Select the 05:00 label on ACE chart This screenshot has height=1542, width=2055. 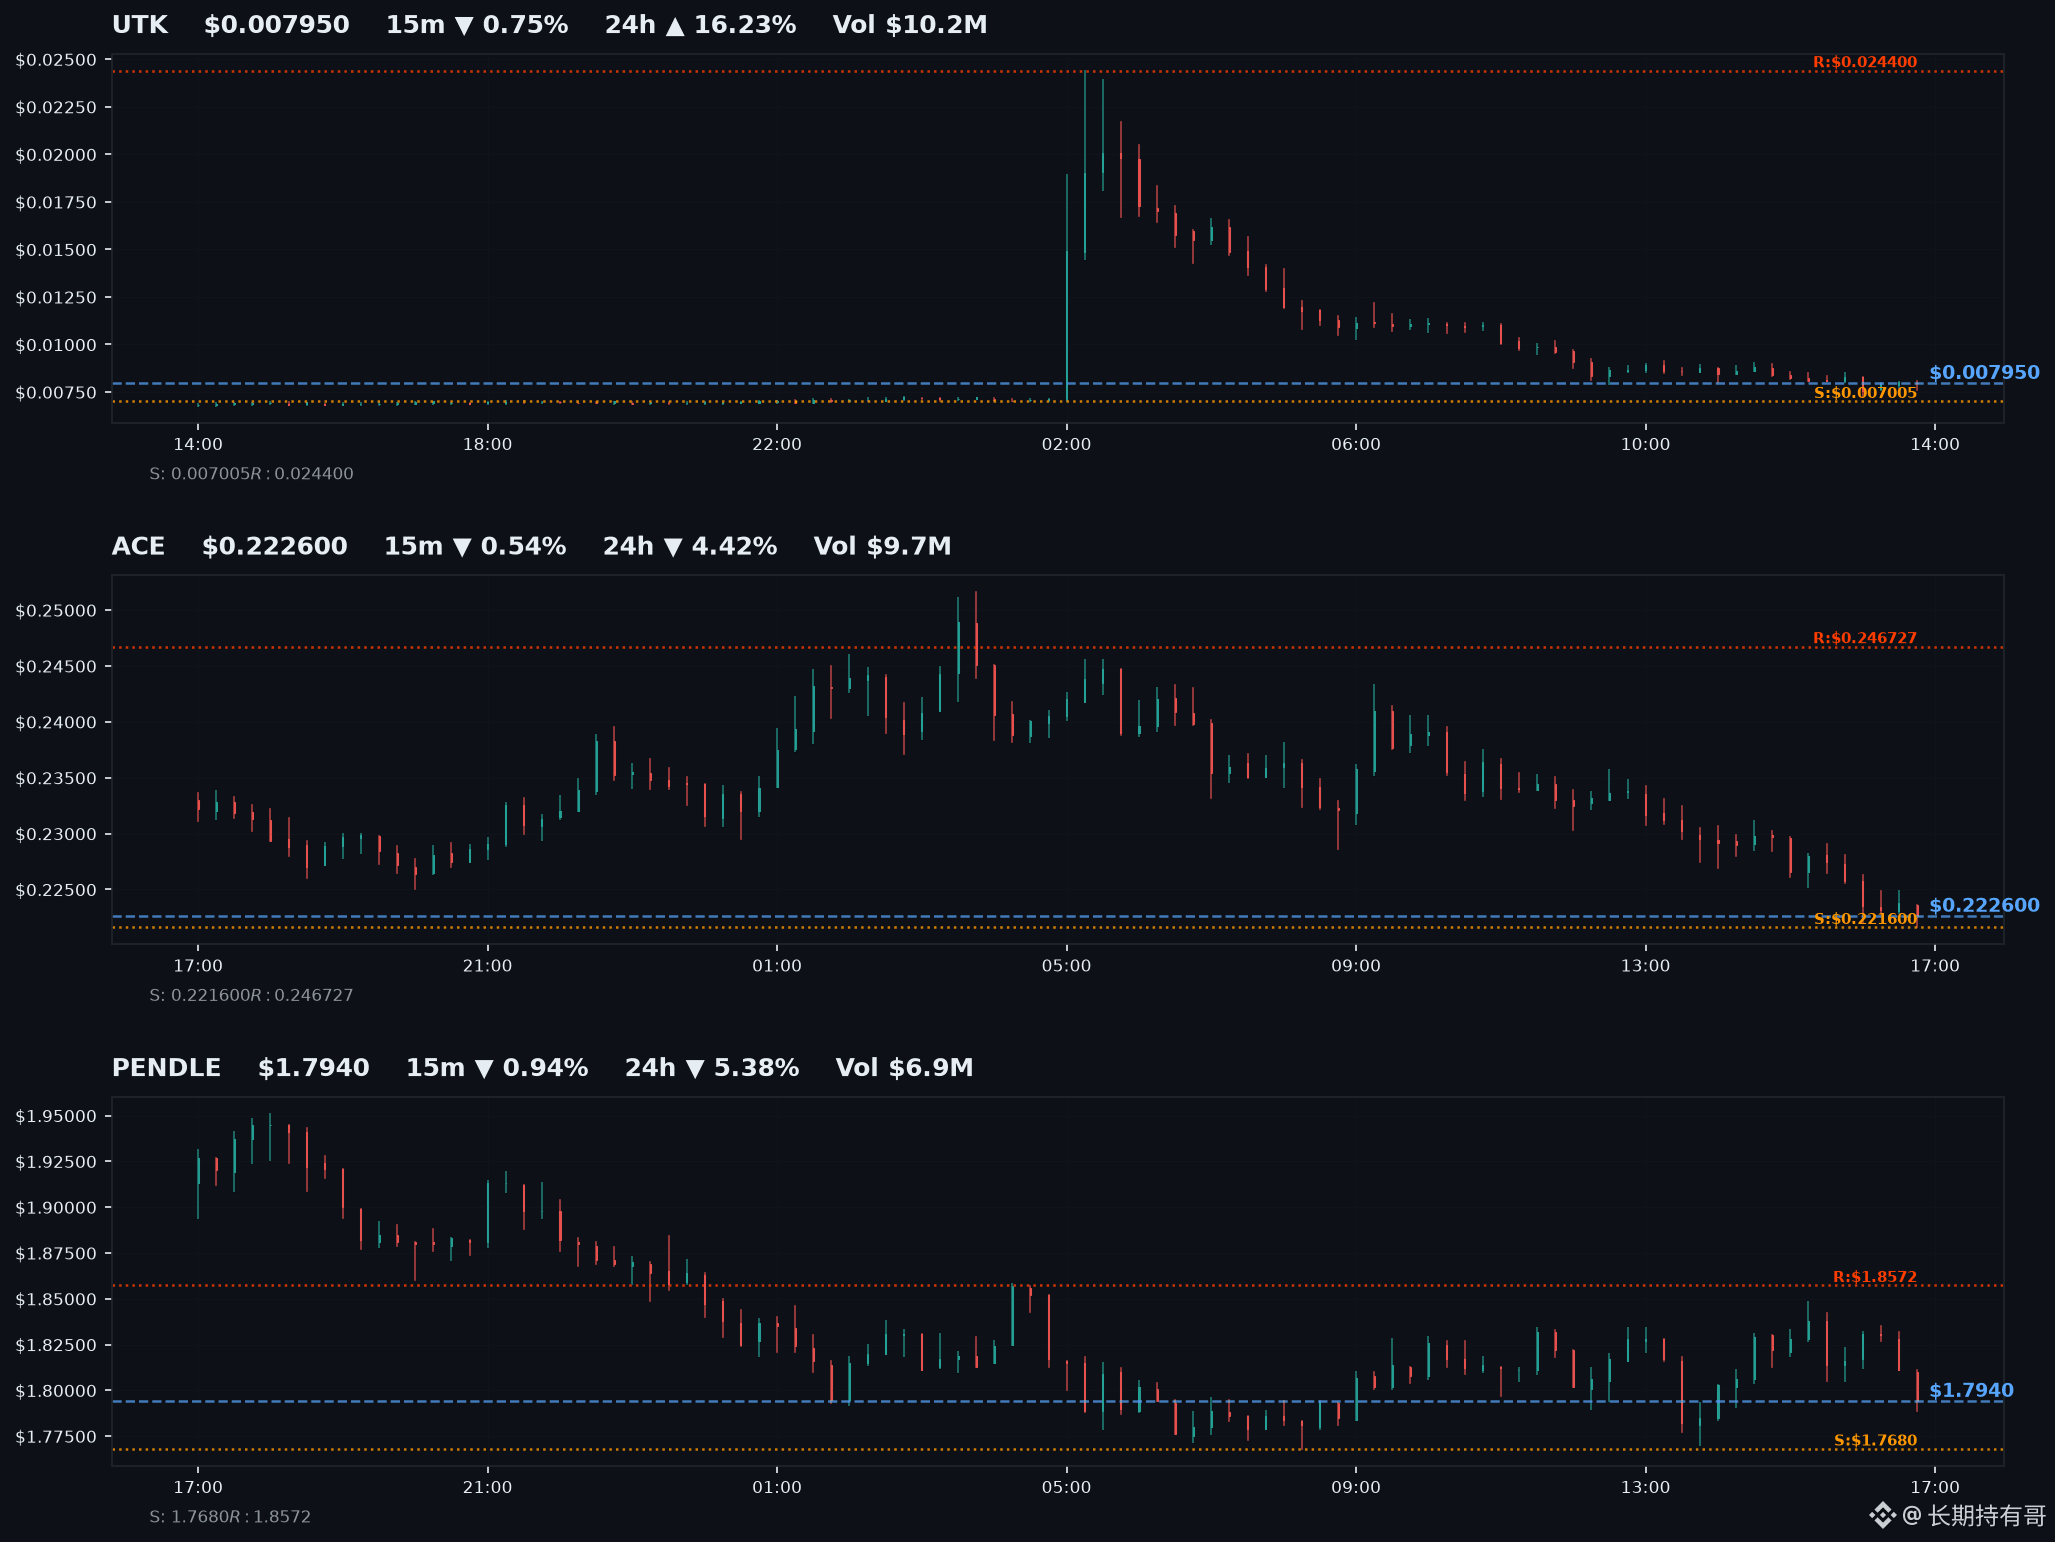coord(1066,966)
